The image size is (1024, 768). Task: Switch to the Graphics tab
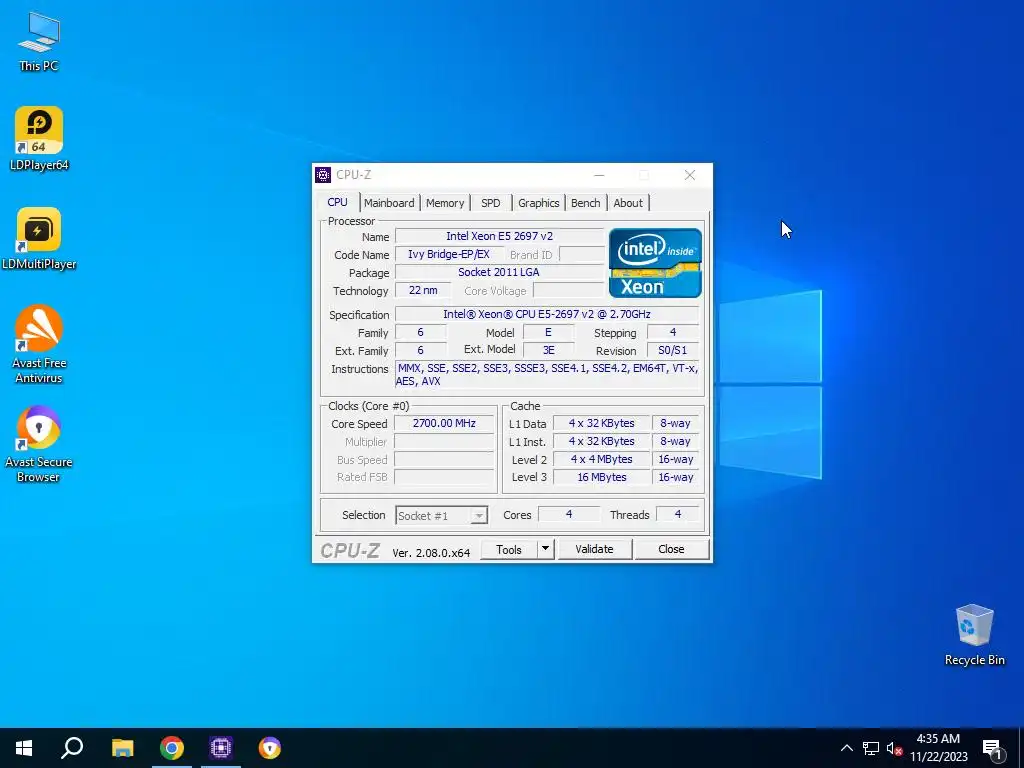pyautogui.click(x=539, y=203)
